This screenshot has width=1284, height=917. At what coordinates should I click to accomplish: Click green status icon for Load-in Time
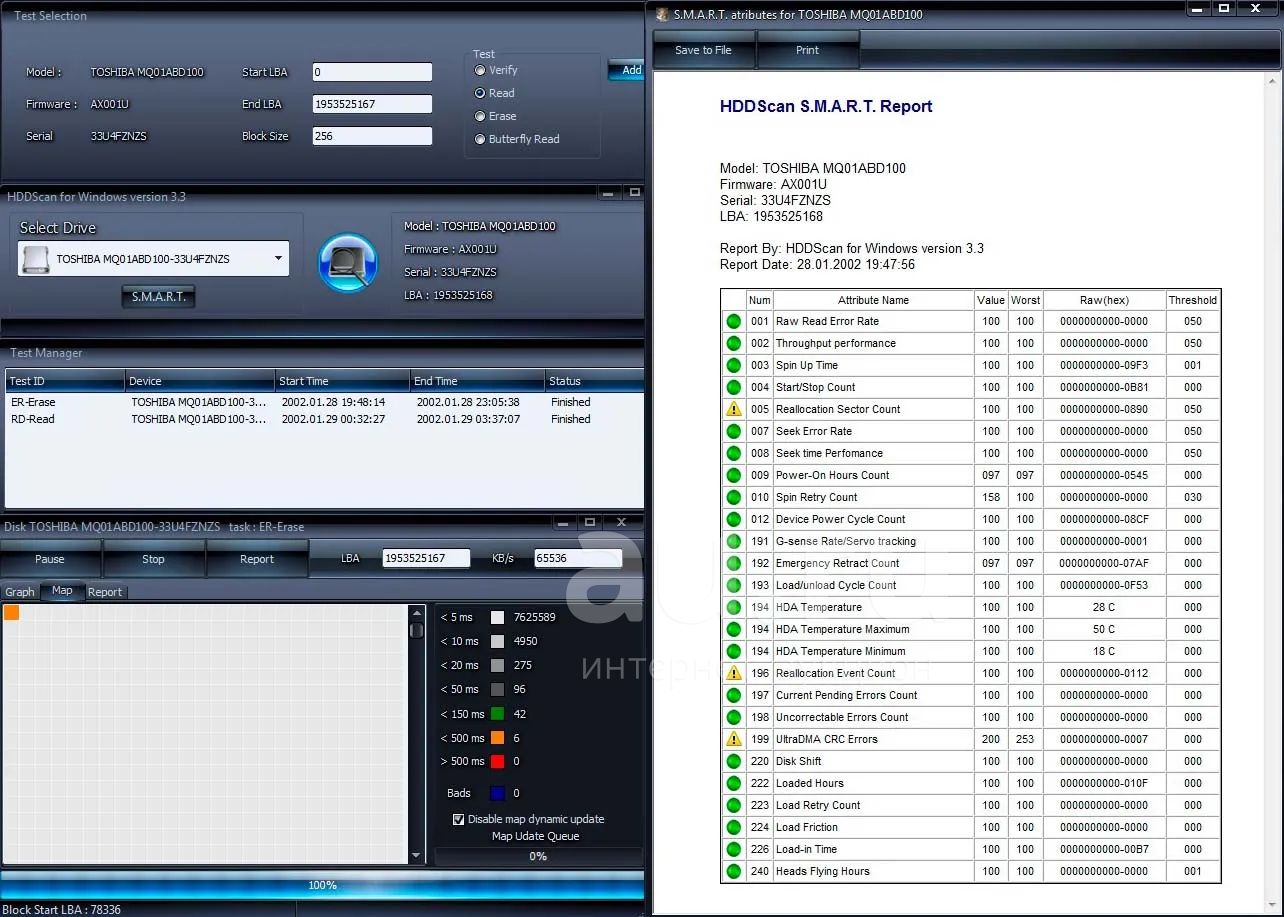pyautogui.click(x=734, y=849)
